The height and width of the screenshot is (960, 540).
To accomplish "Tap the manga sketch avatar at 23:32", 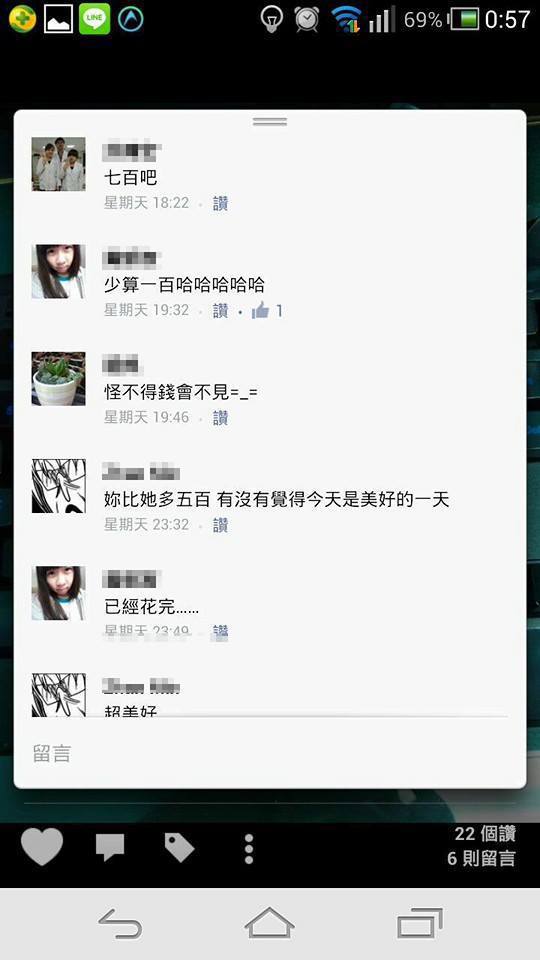I will click(58, 486).
